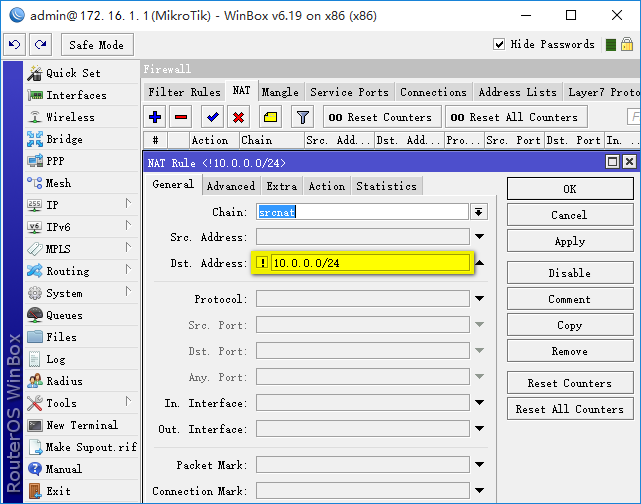Click the red minus remove rule icon
The image size is (641, 504).
click(181, 117)
